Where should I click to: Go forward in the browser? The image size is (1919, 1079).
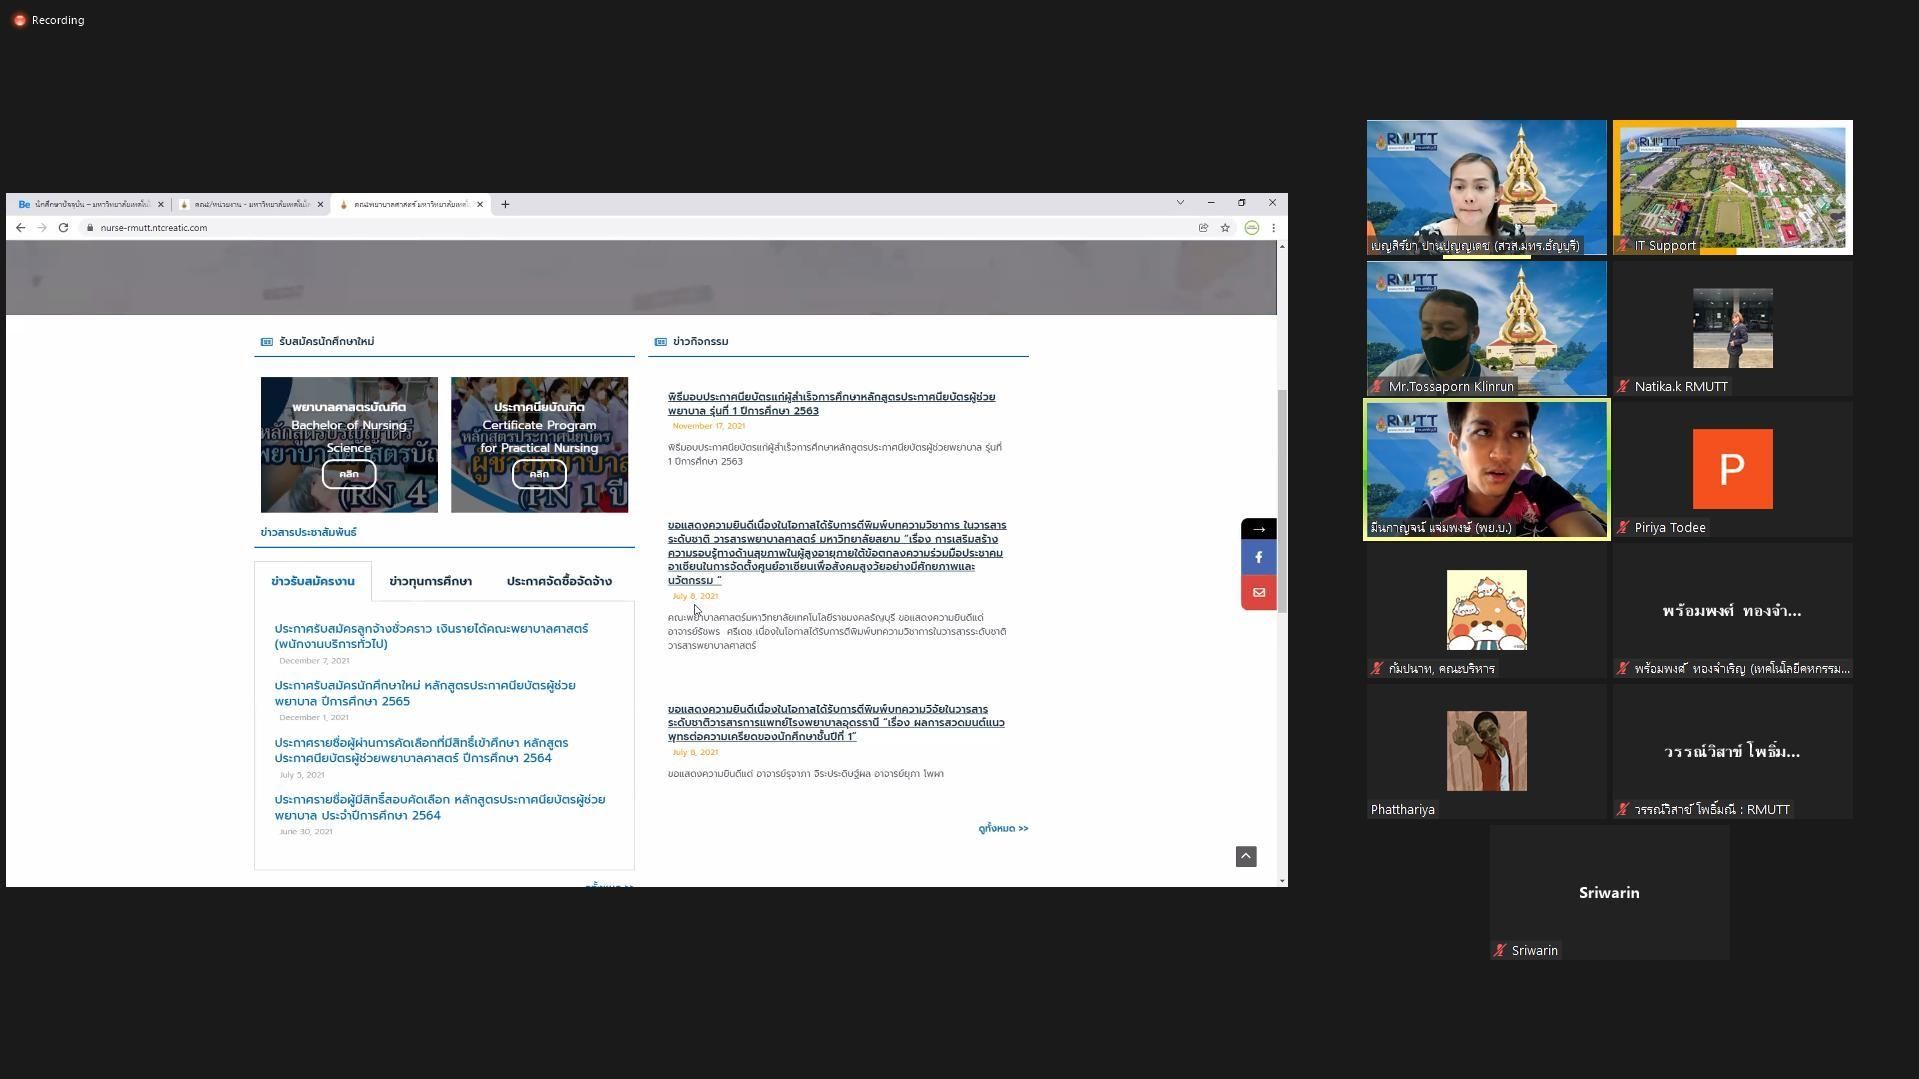pos(42,228)
